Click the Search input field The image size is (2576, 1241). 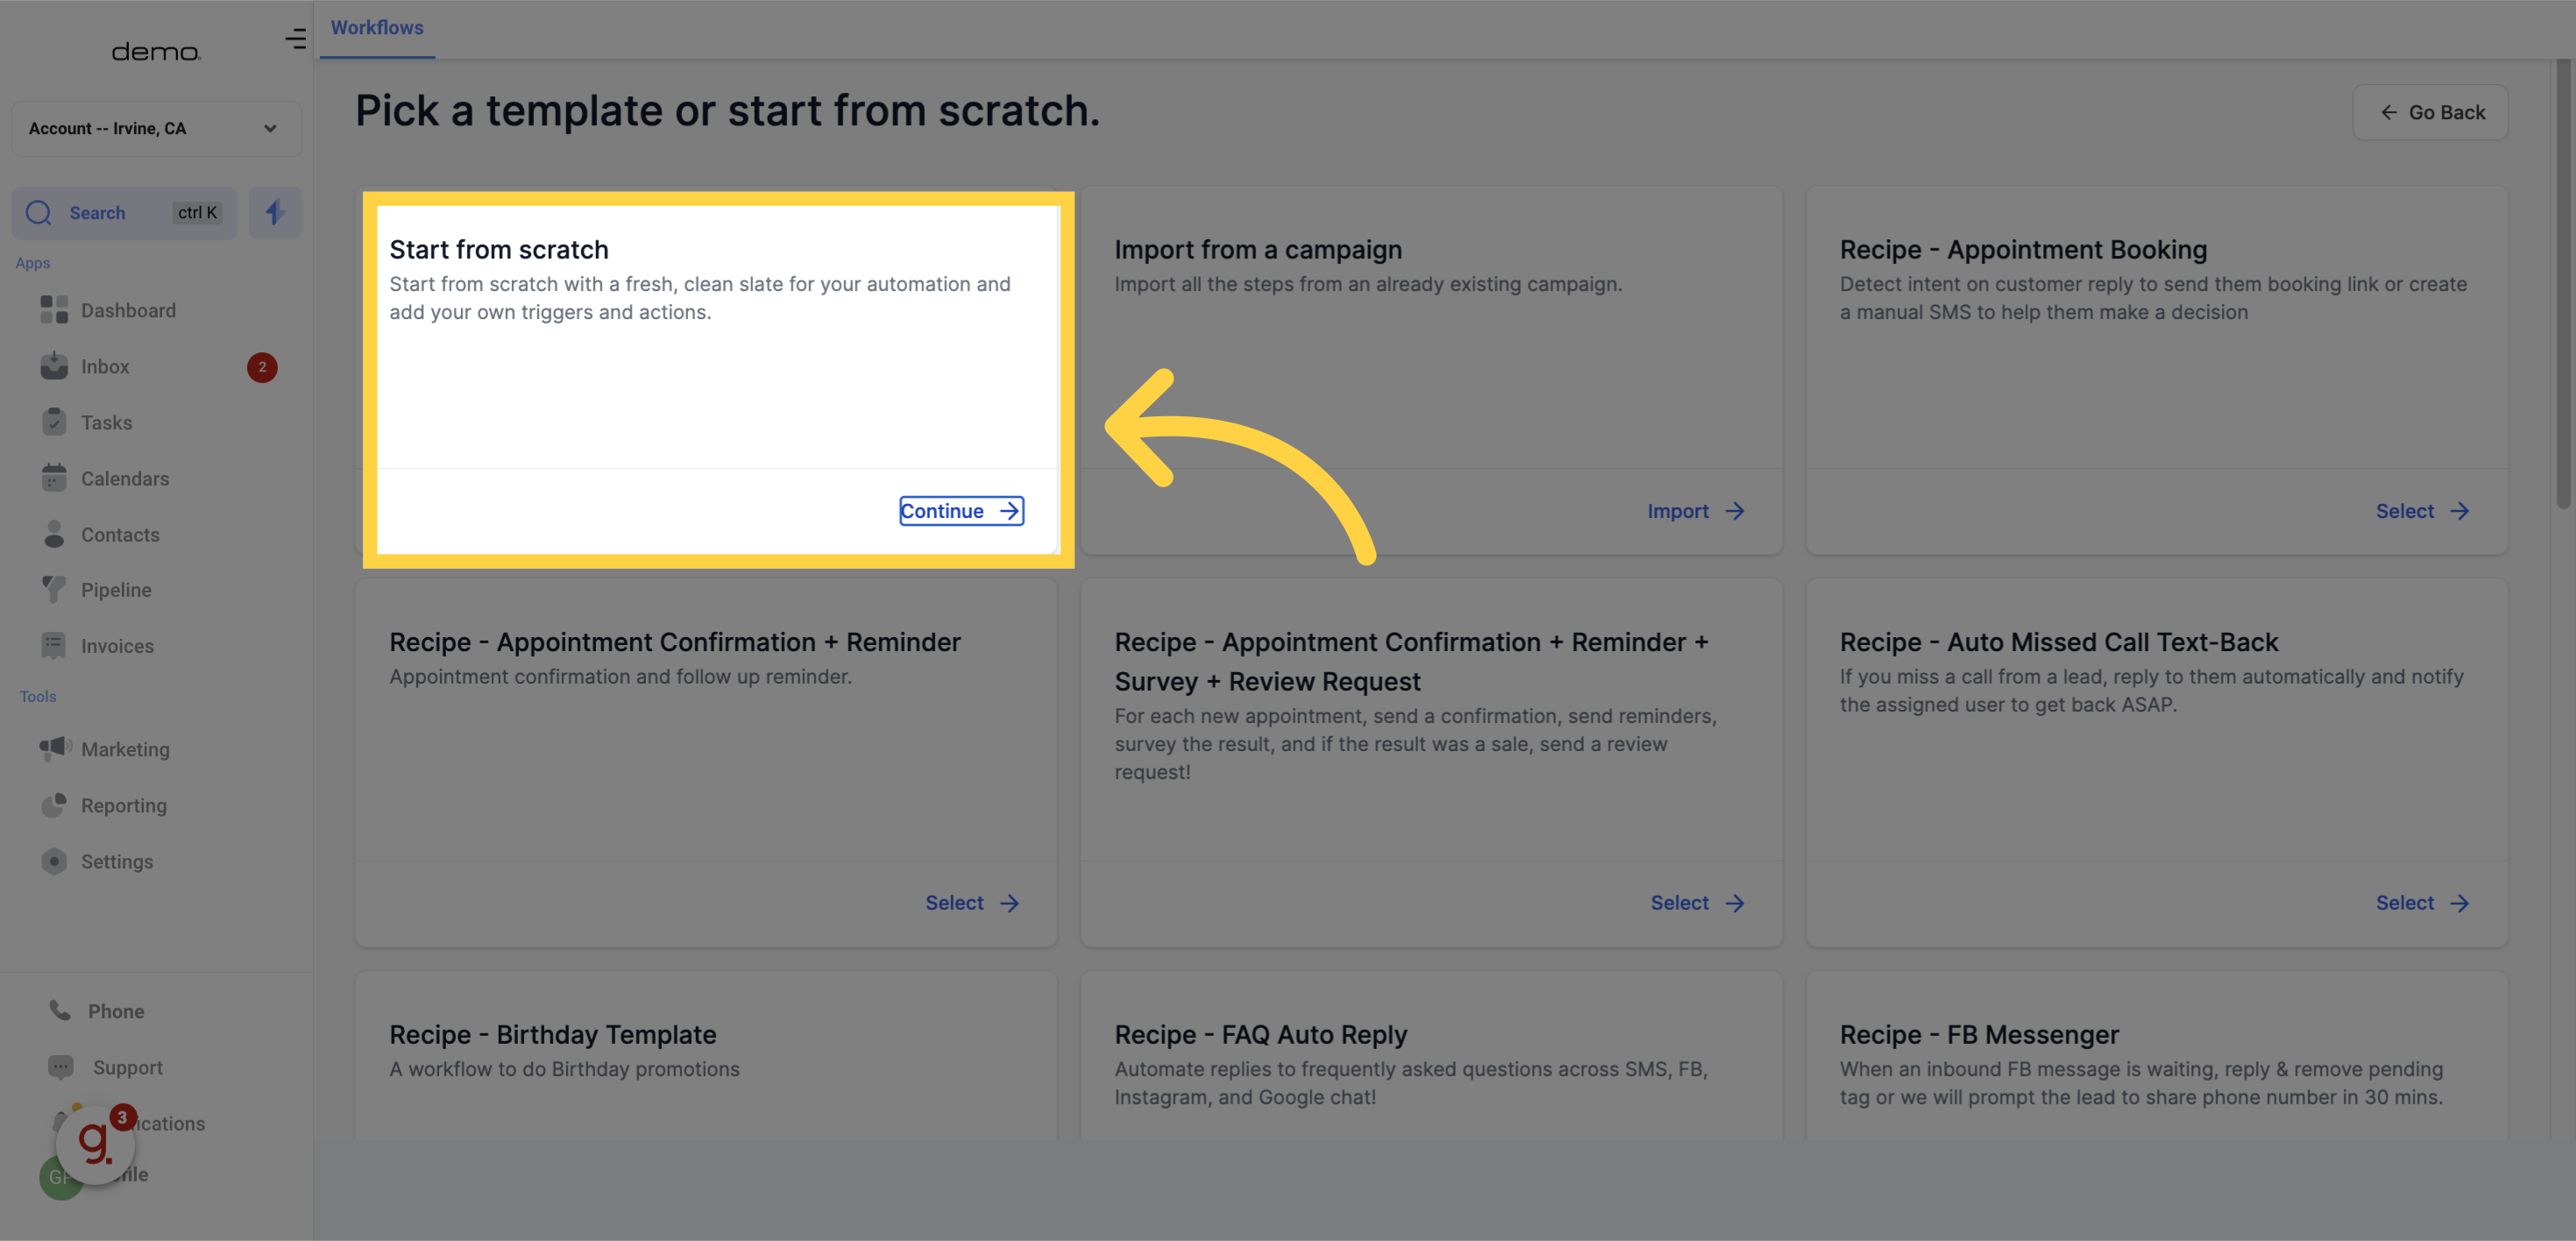pos(124,212)
